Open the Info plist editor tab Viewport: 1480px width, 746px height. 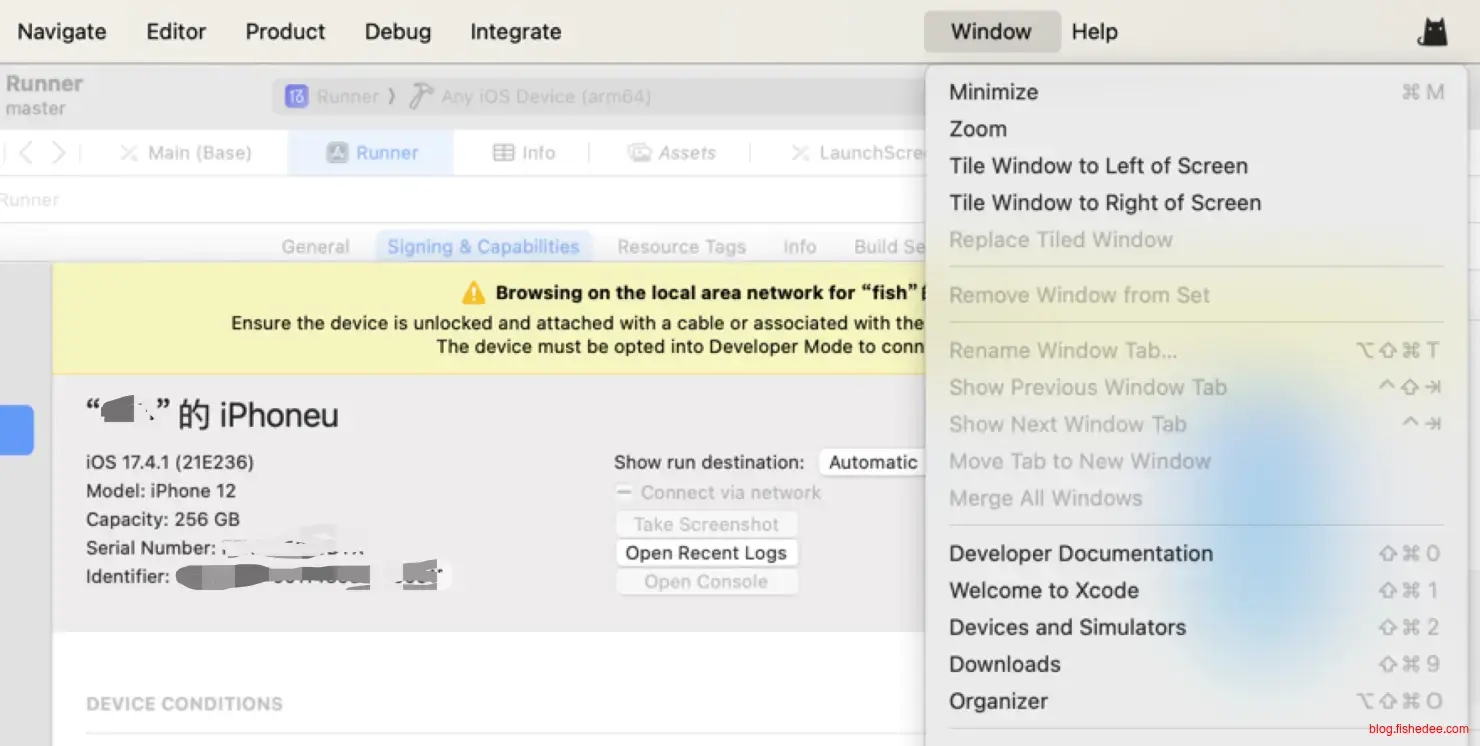524,153
